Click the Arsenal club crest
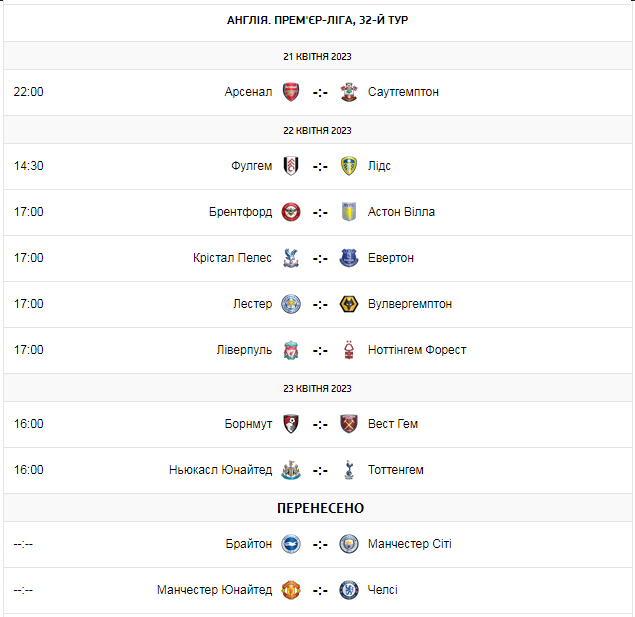 click(x=291, y=92)
